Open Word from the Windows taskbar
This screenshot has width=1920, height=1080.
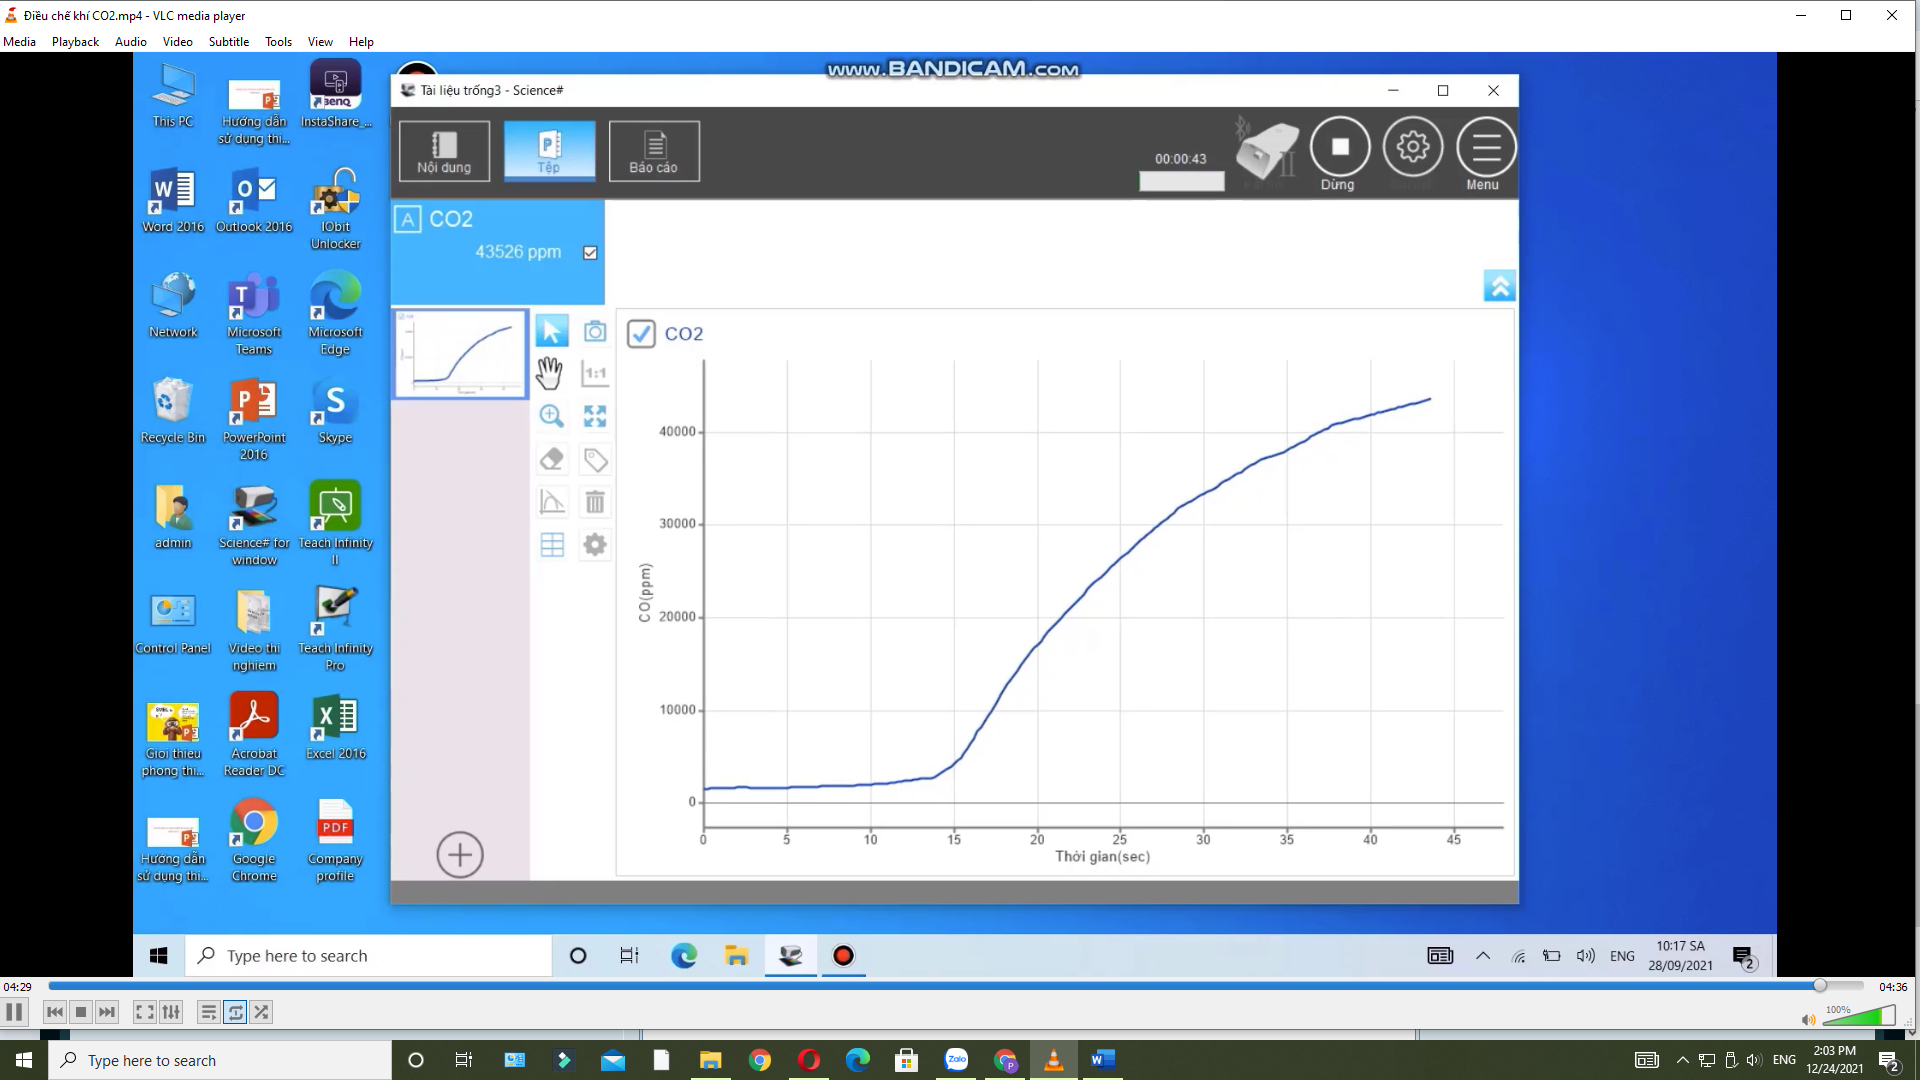coord(1103,1060)
